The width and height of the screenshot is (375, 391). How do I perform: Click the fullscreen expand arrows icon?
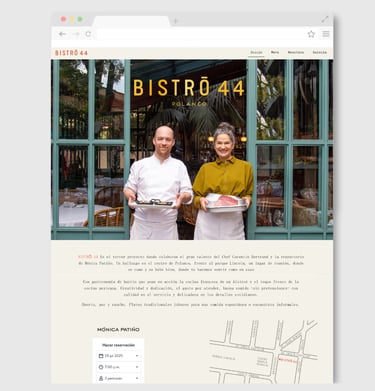pyautogui.click(x=325, y=20)
